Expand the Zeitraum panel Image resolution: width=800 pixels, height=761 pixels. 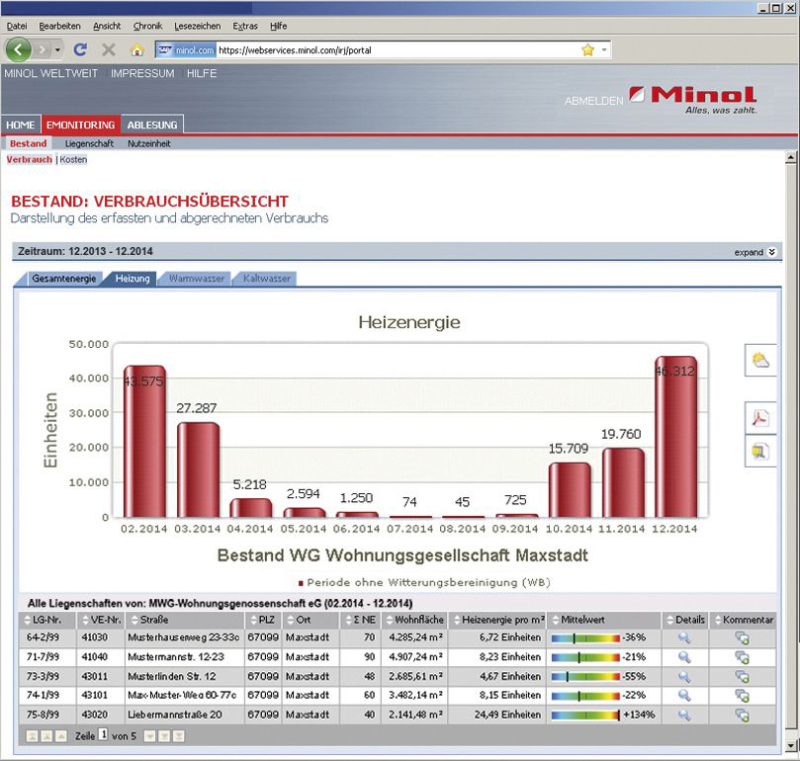[x=755, y=252]
